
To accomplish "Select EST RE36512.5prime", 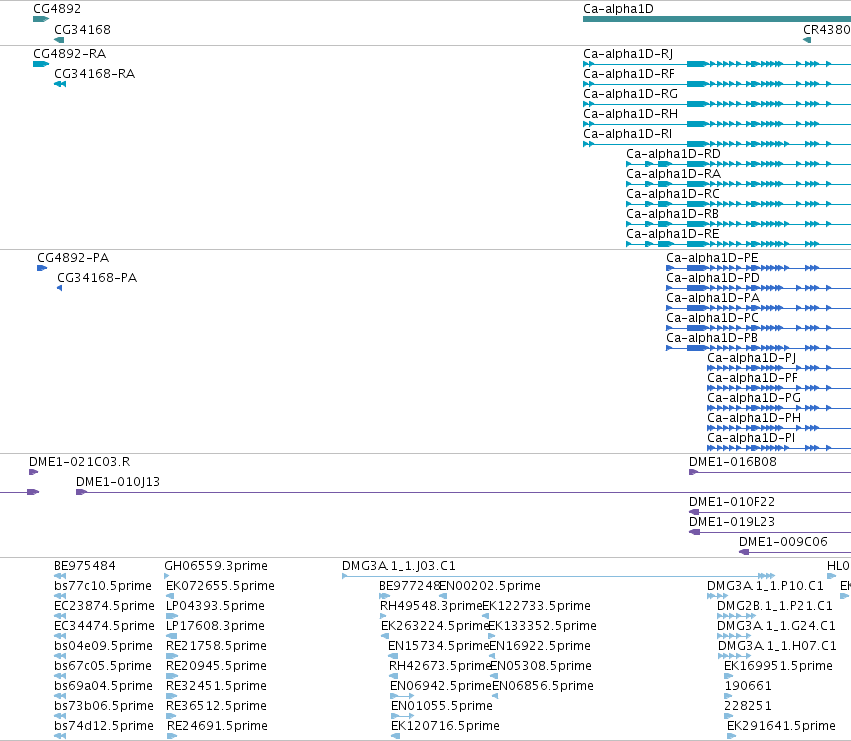I will tap(172, 716).
